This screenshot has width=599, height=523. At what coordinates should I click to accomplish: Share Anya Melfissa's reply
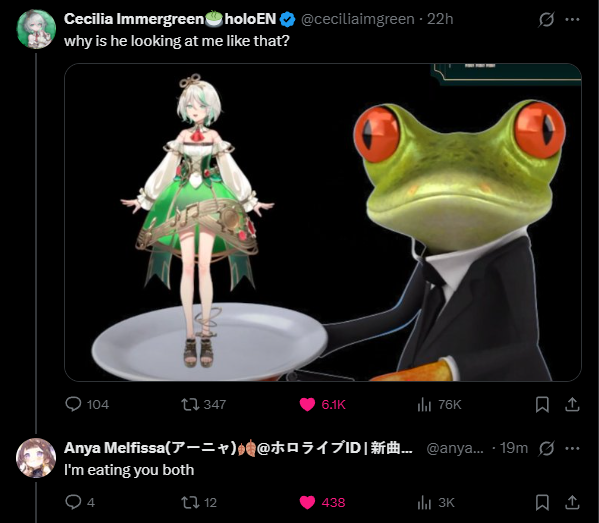point(572,502)
